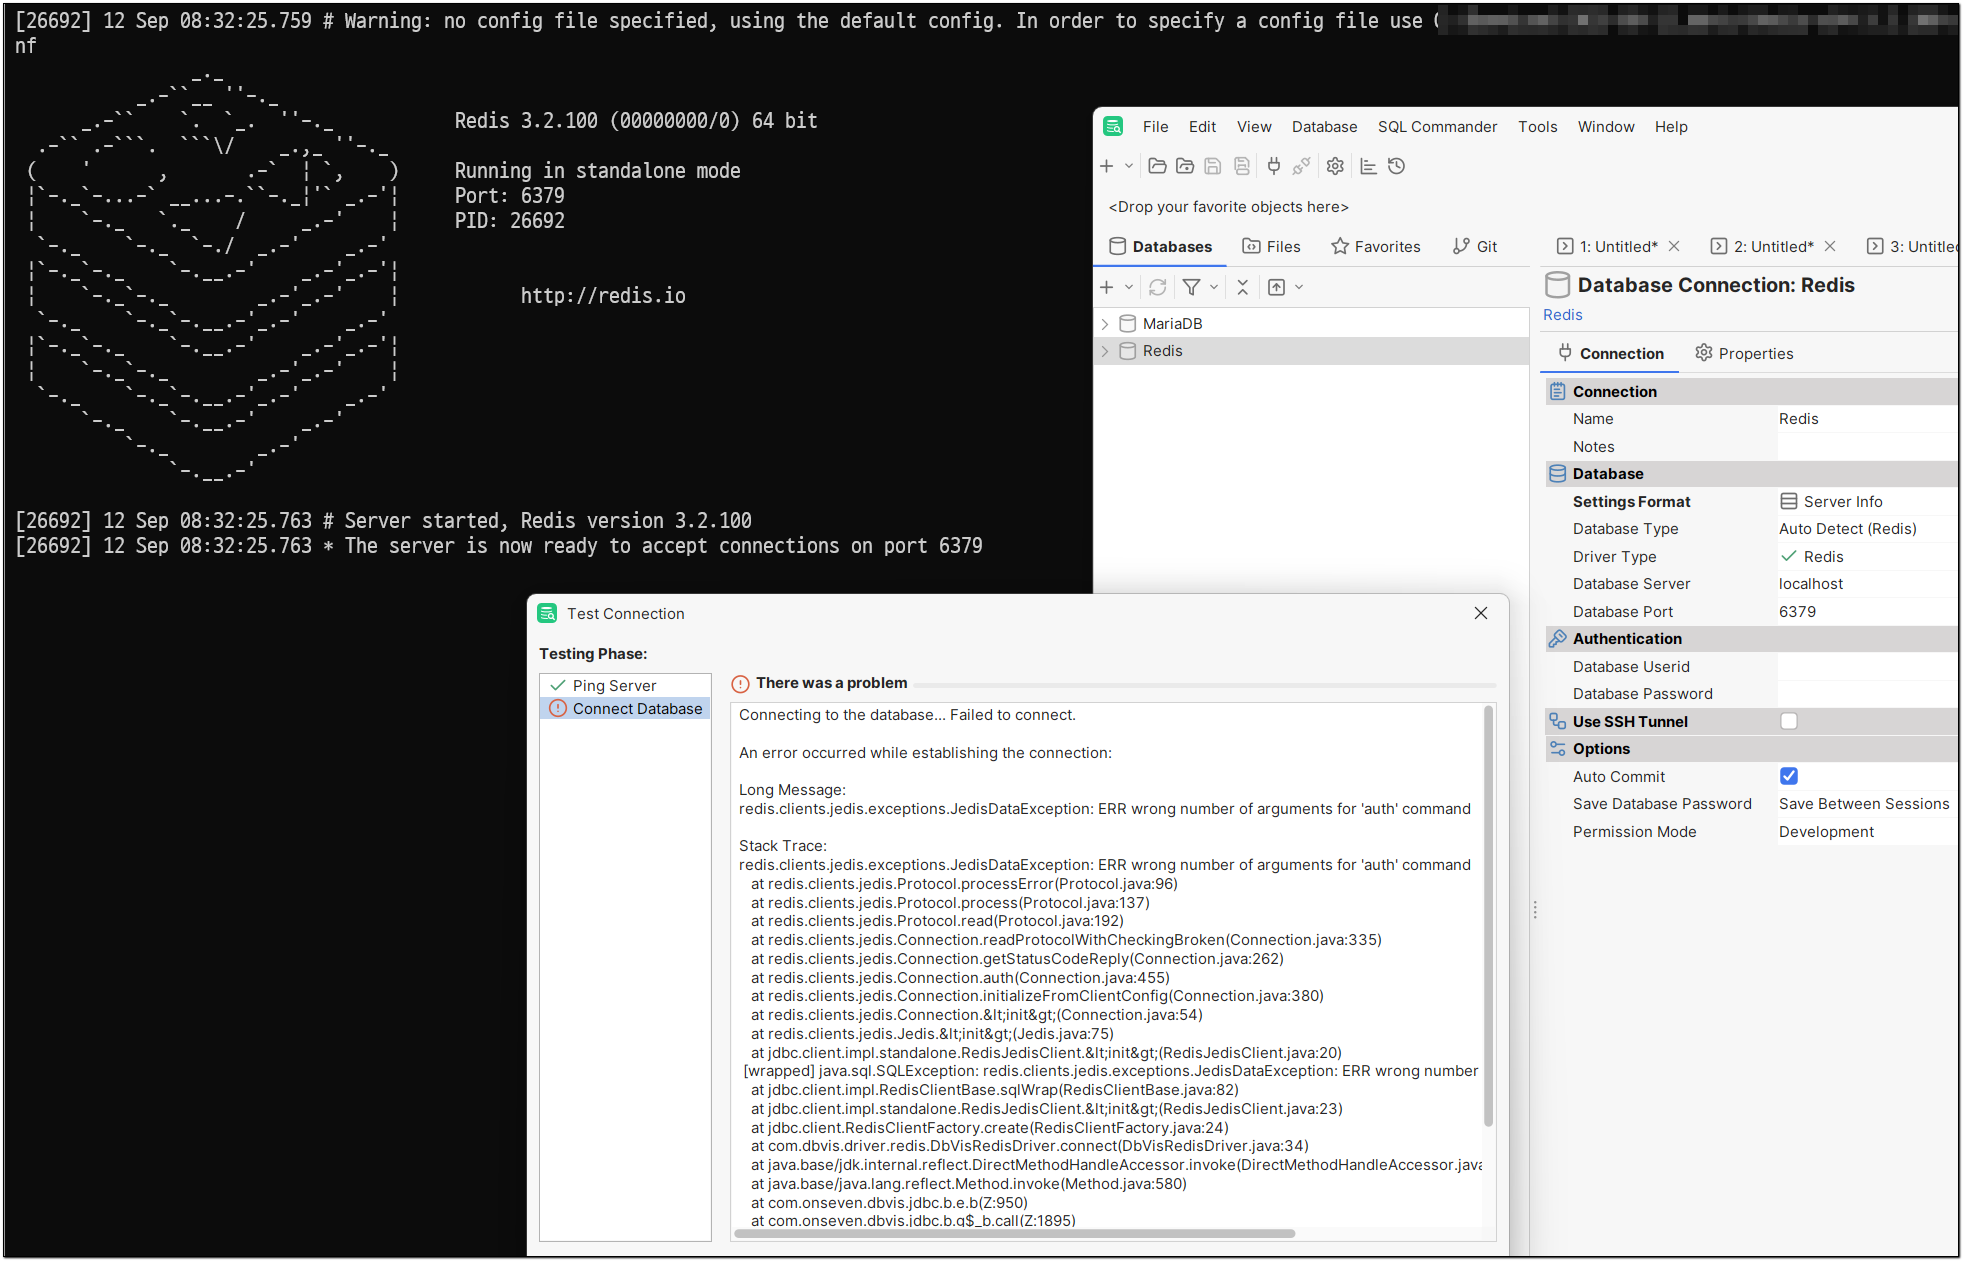Screen dimensions: 1963x1261
Task: Click the Reload refresh icon in Databases tab
Action: coord(1158,287)
